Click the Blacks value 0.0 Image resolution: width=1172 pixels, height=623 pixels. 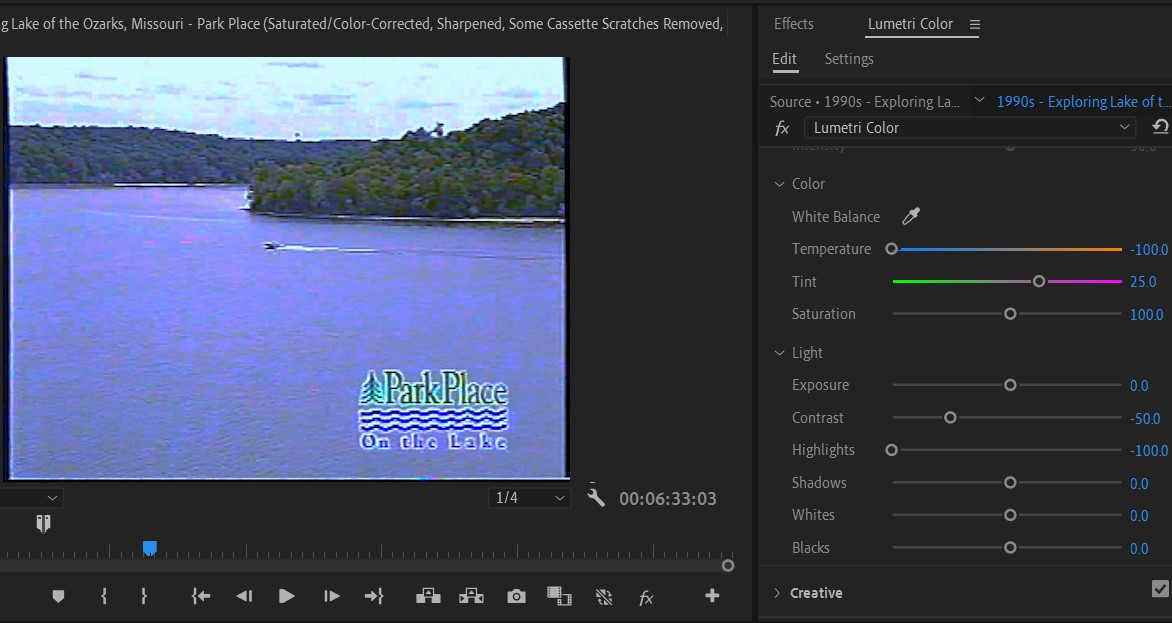pos(1139,548)
